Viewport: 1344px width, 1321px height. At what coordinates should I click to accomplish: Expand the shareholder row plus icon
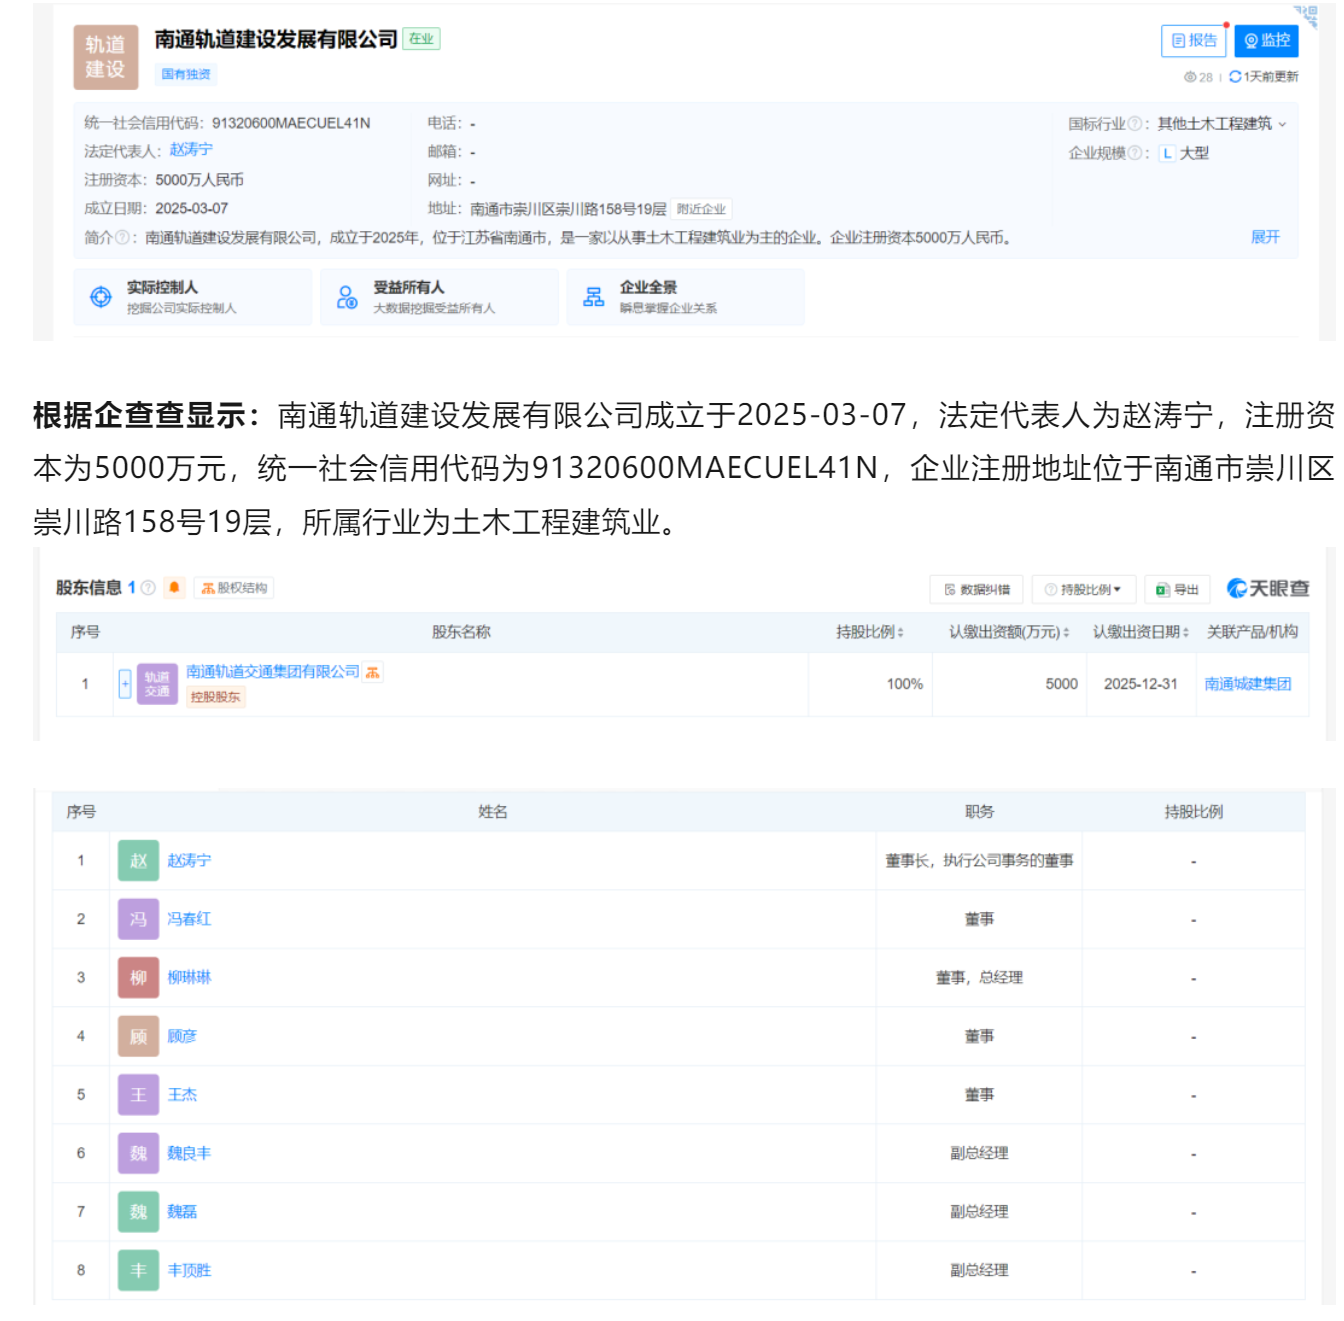tap(125, 684)
